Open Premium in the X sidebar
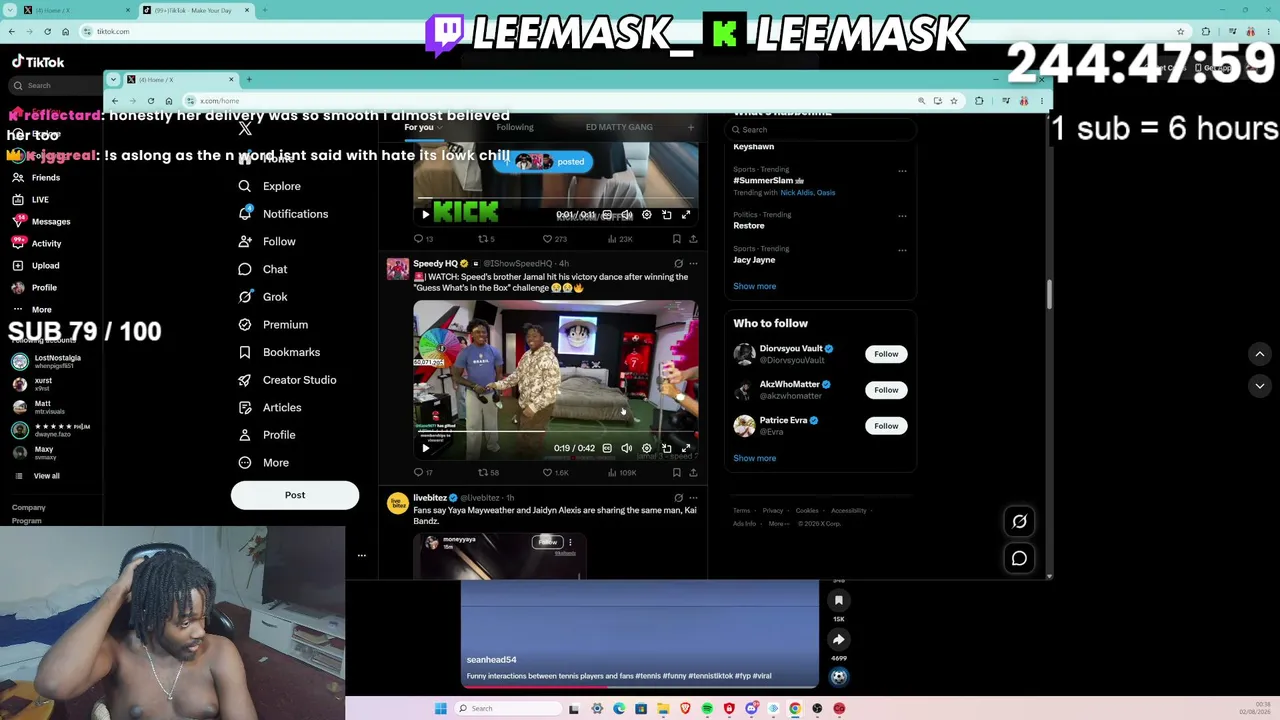The width and height of the screenshot is (1280, 720). coord(273,325)
